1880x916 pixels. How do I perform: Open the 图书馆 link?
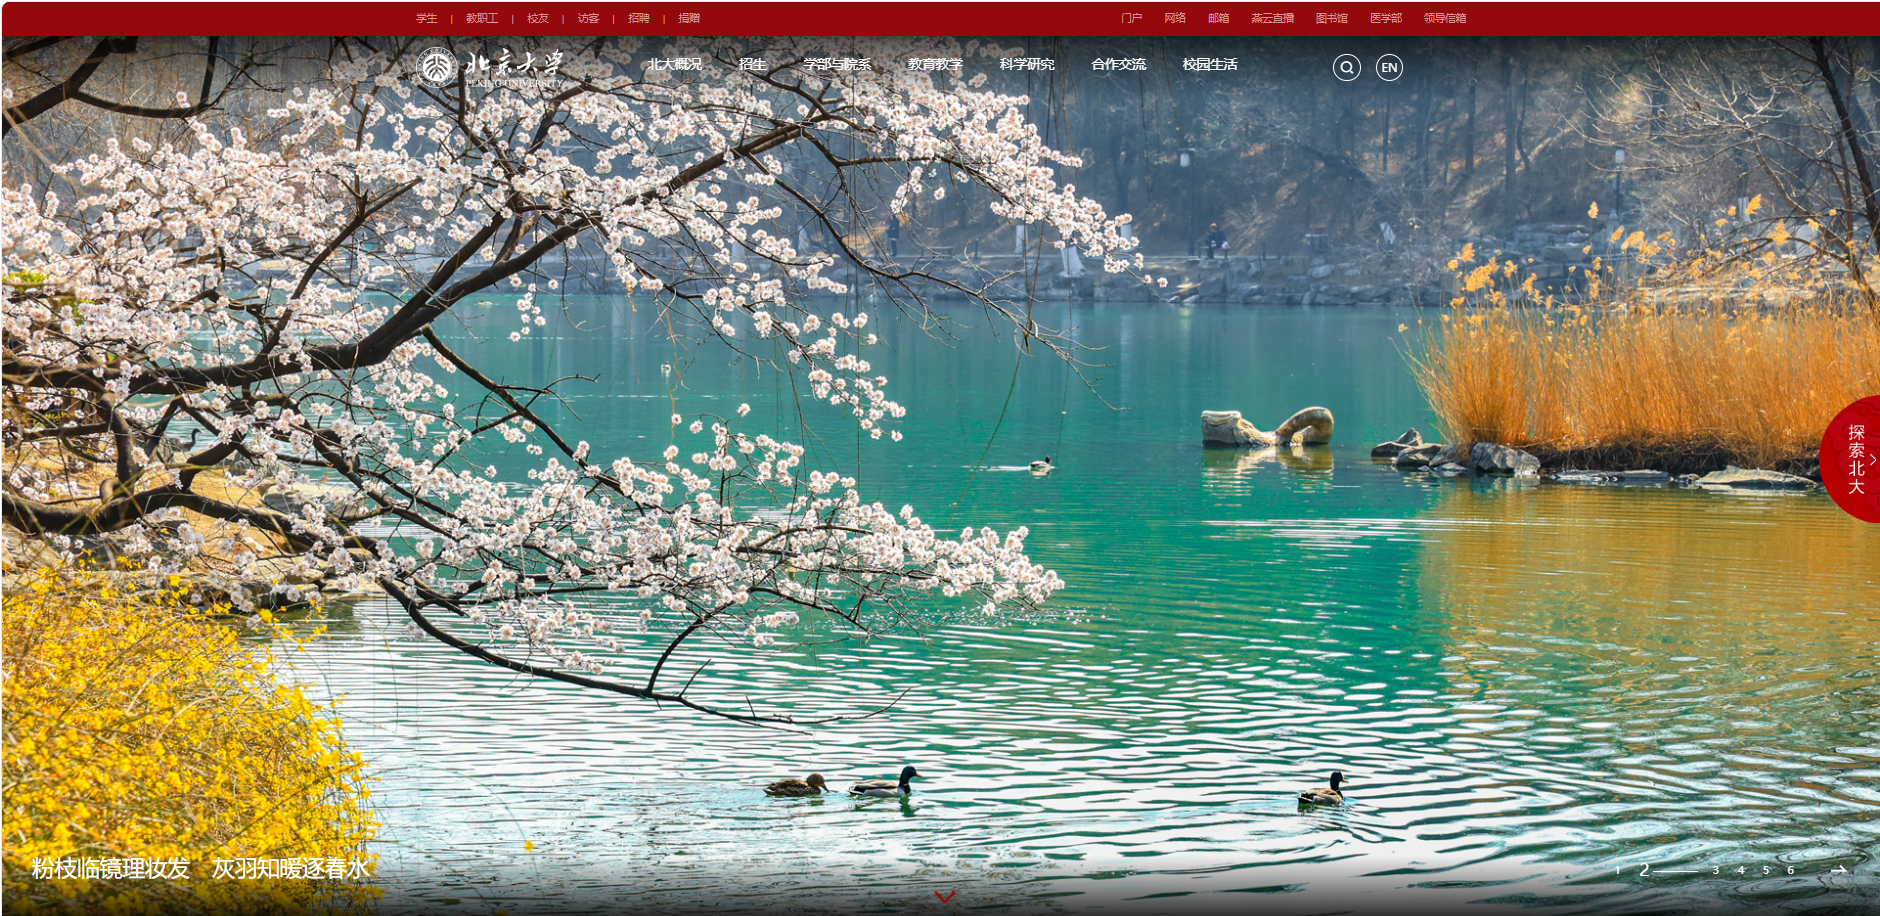click(1331, 18)
